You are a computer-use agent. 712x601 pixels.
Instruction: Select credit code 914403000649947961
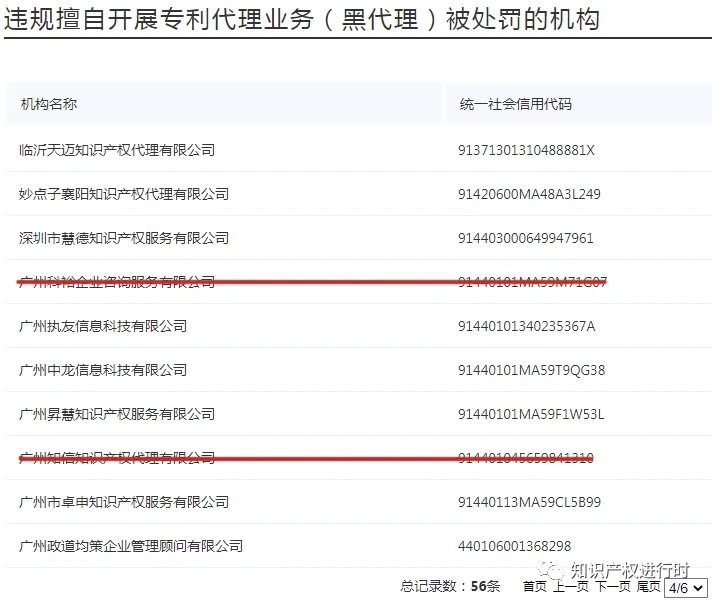click(526, 238)
